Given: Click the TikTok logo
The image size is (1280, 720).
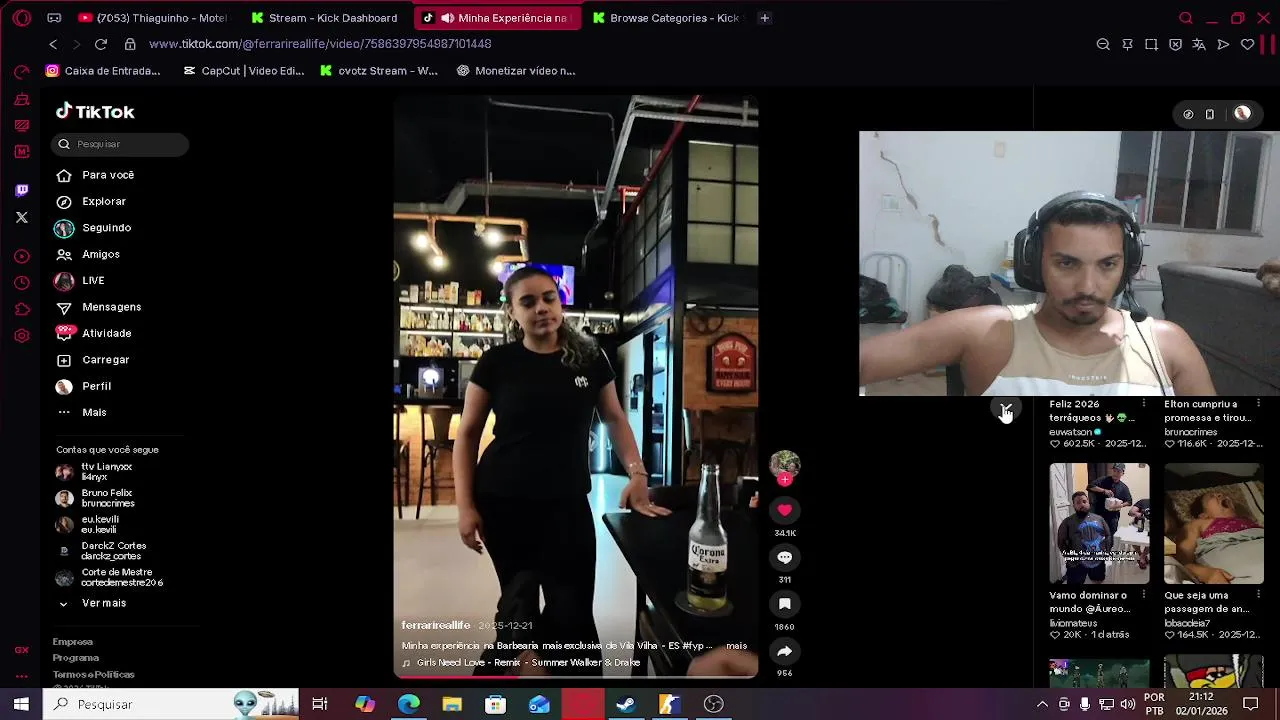Looking at the screenshot, I should [95, 112].
